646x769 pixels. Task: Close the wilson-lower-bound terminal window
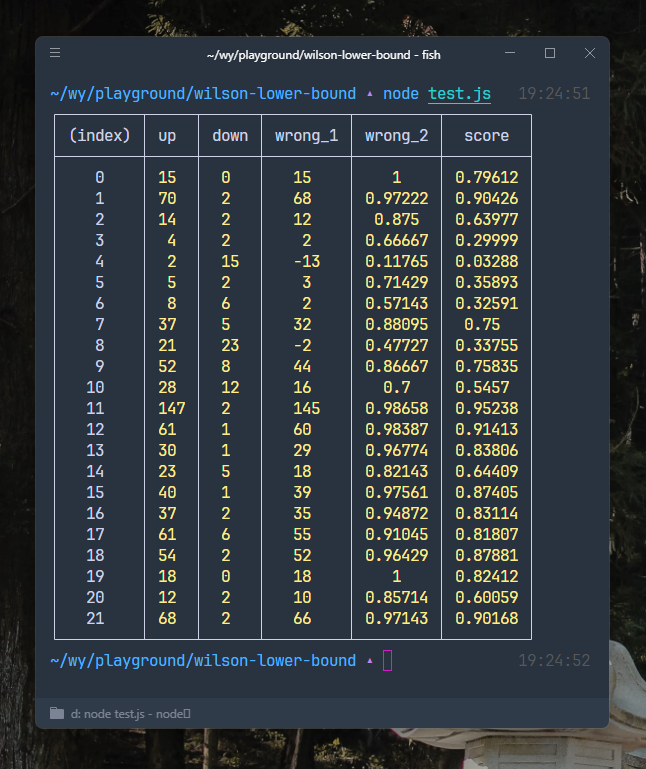point(590,53)
